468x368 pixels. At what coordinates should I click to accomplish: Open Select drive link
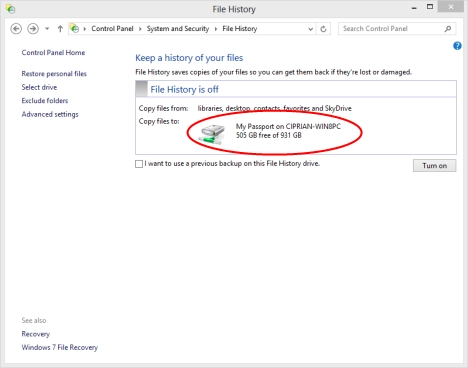[x=39, y=87]
